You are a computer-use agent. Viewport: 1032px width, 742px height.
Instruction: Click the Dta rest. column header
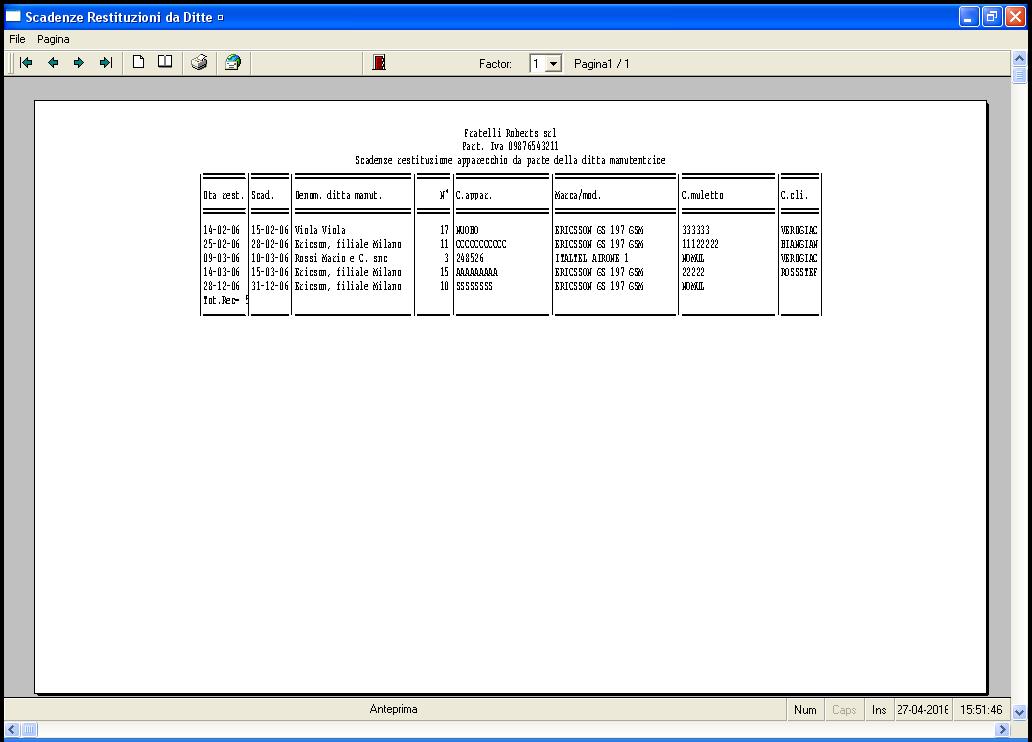tap(224, 196)
